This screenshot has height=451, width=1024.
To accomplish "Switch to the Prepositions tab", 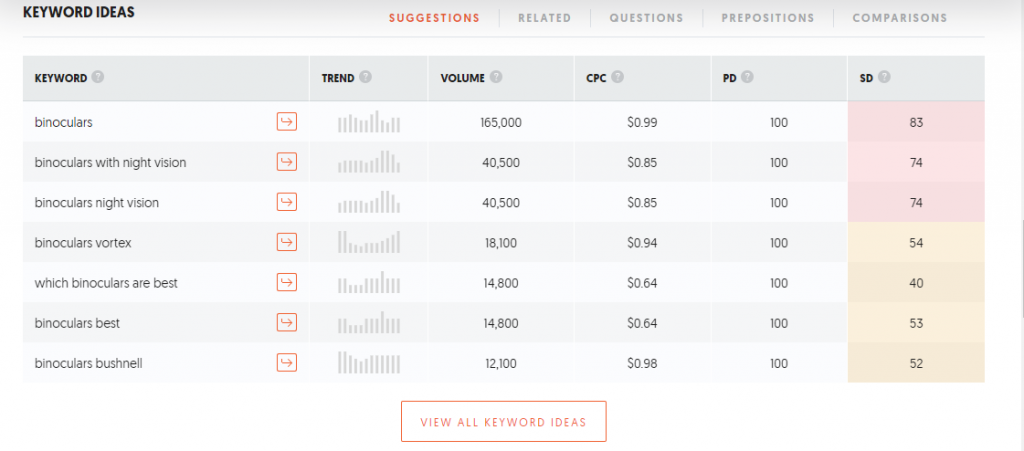I will tap(768, 18).
